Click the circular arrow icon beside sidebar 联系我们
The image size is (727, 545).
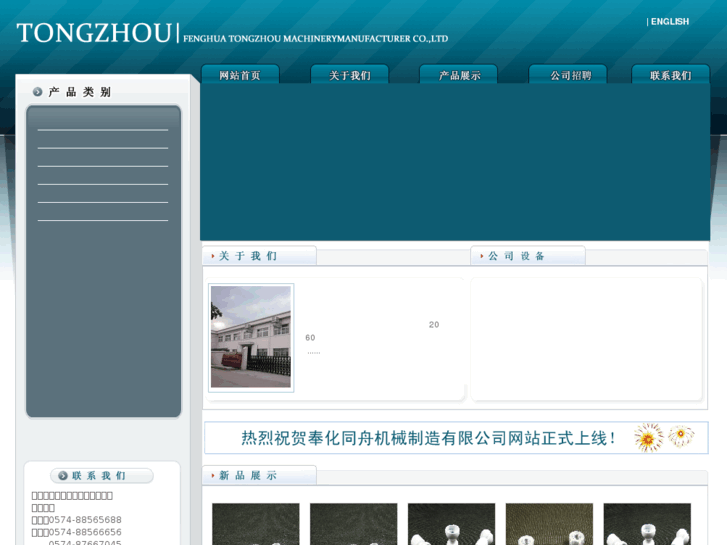point(63,475)
